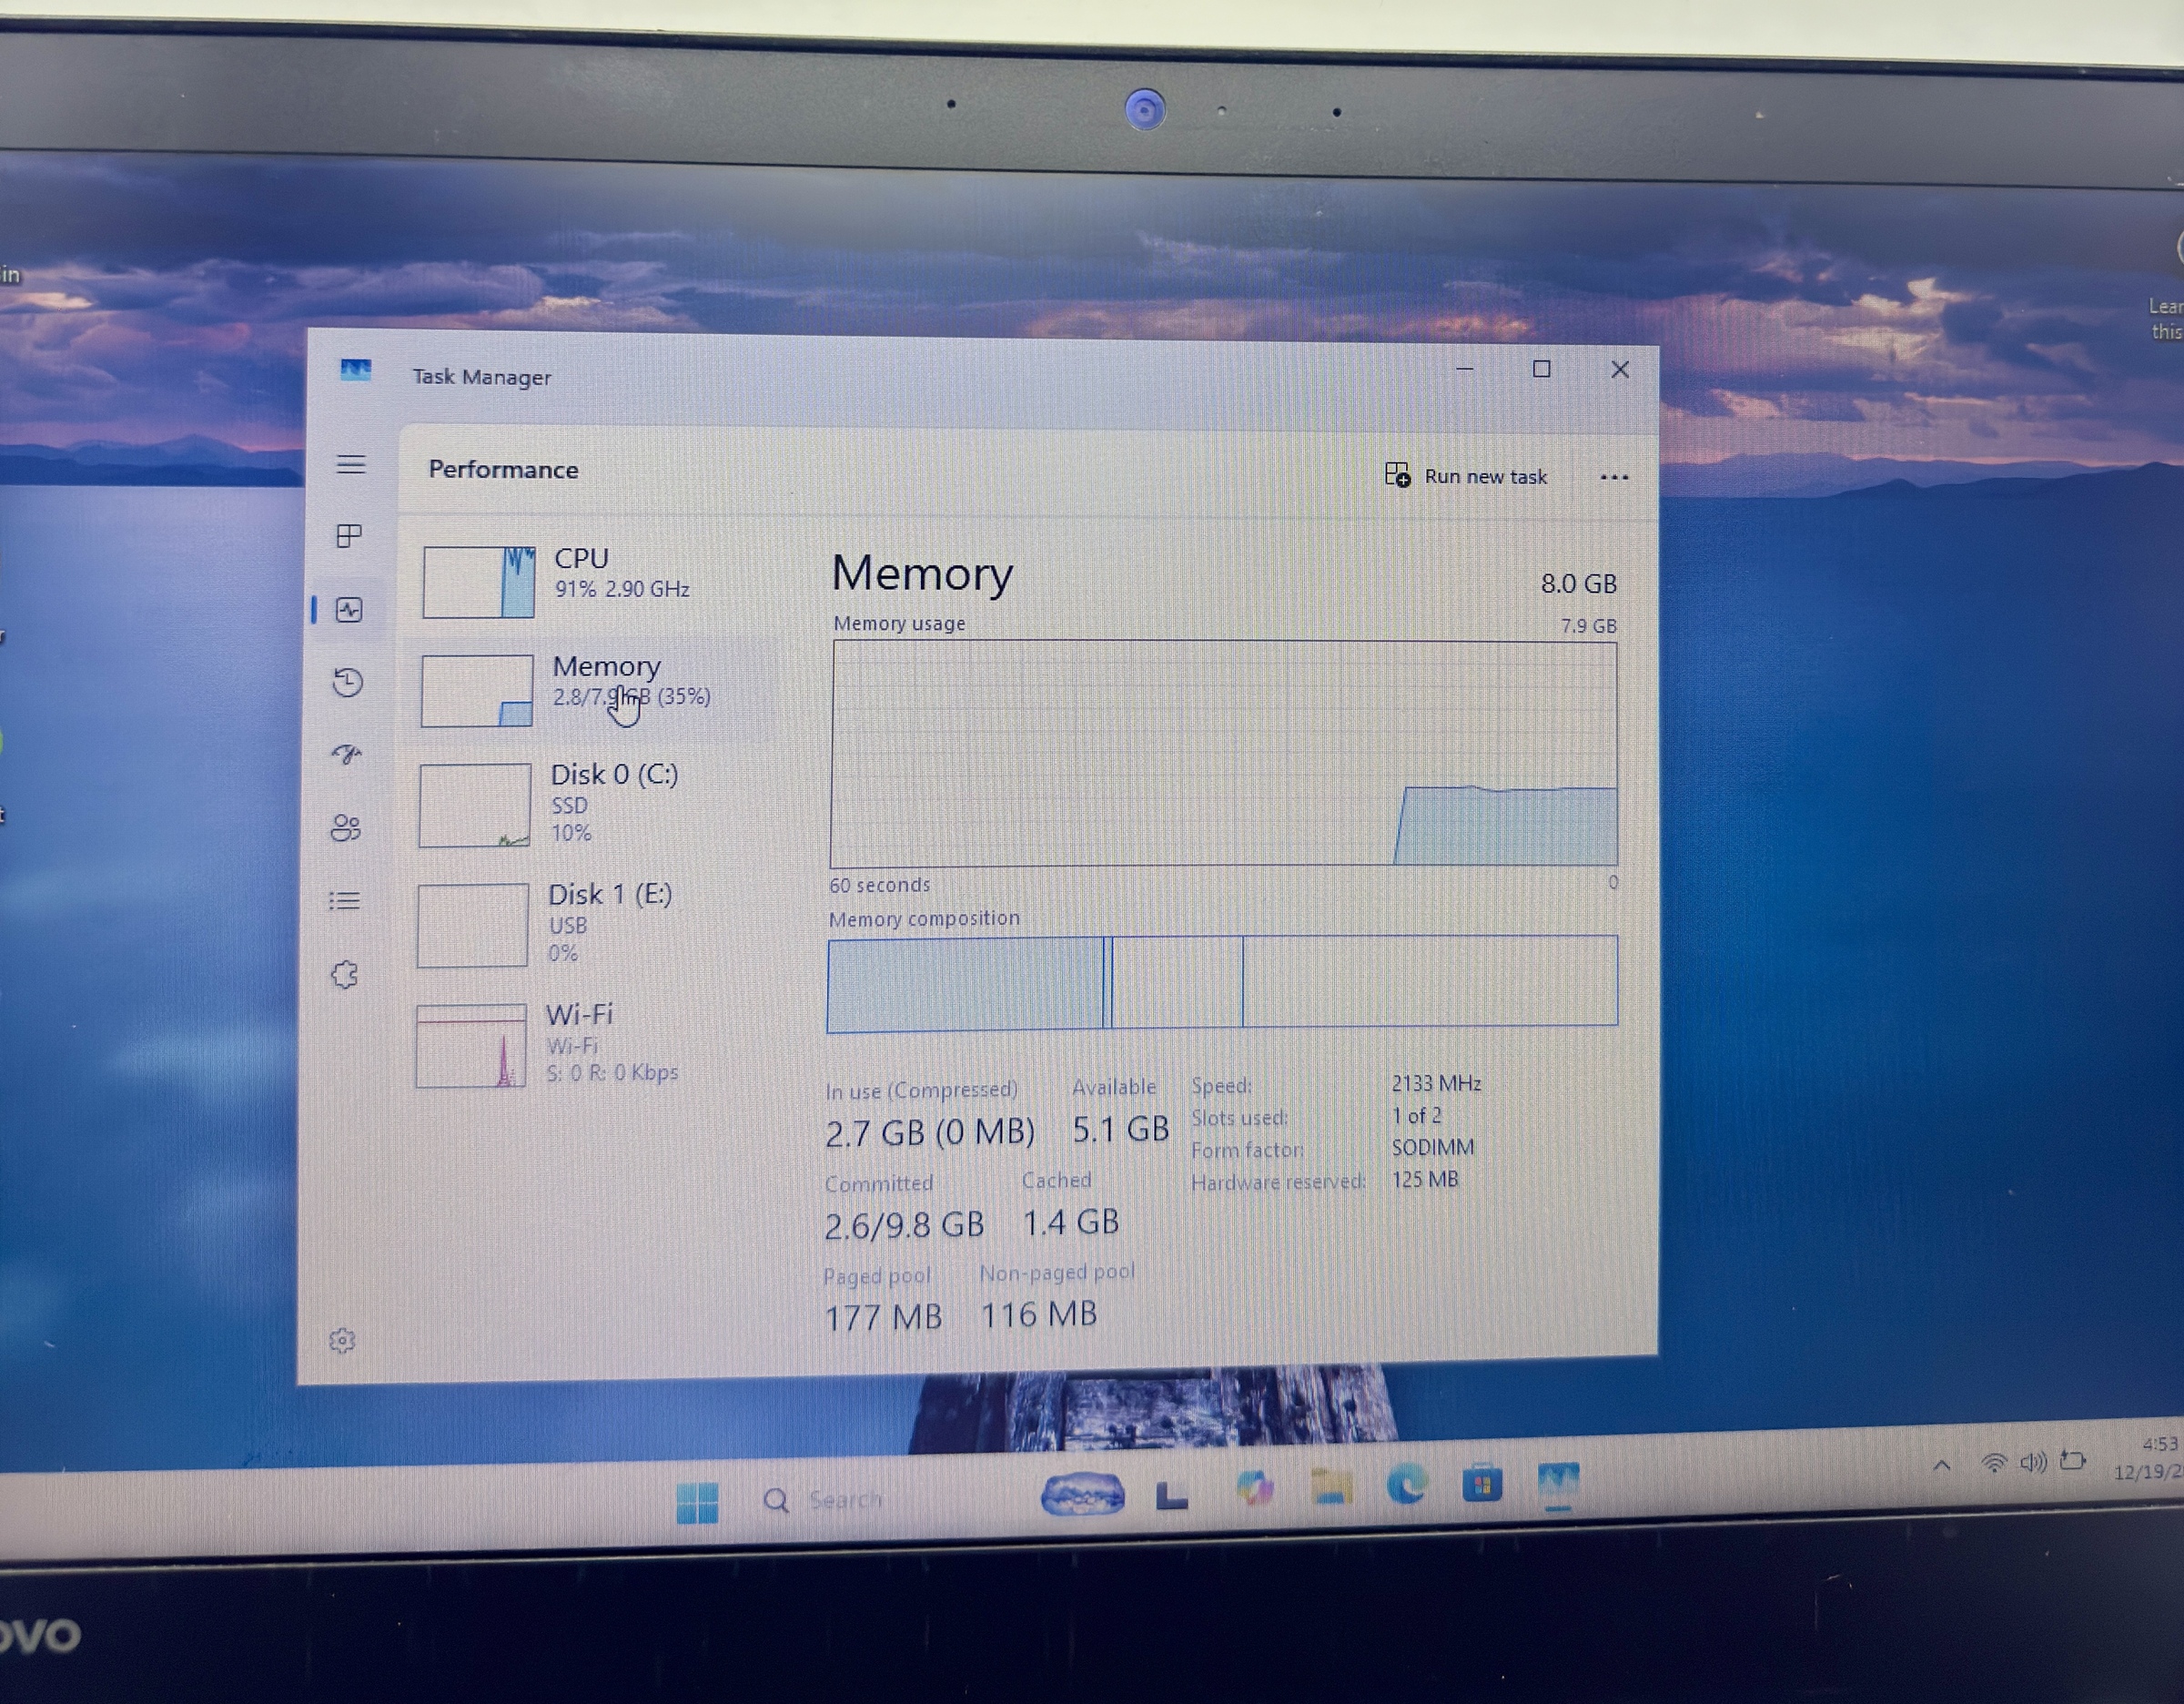The image size is (2184, 1704).
Task: Open the hamburger navigation menu
Action: (350, 464)
